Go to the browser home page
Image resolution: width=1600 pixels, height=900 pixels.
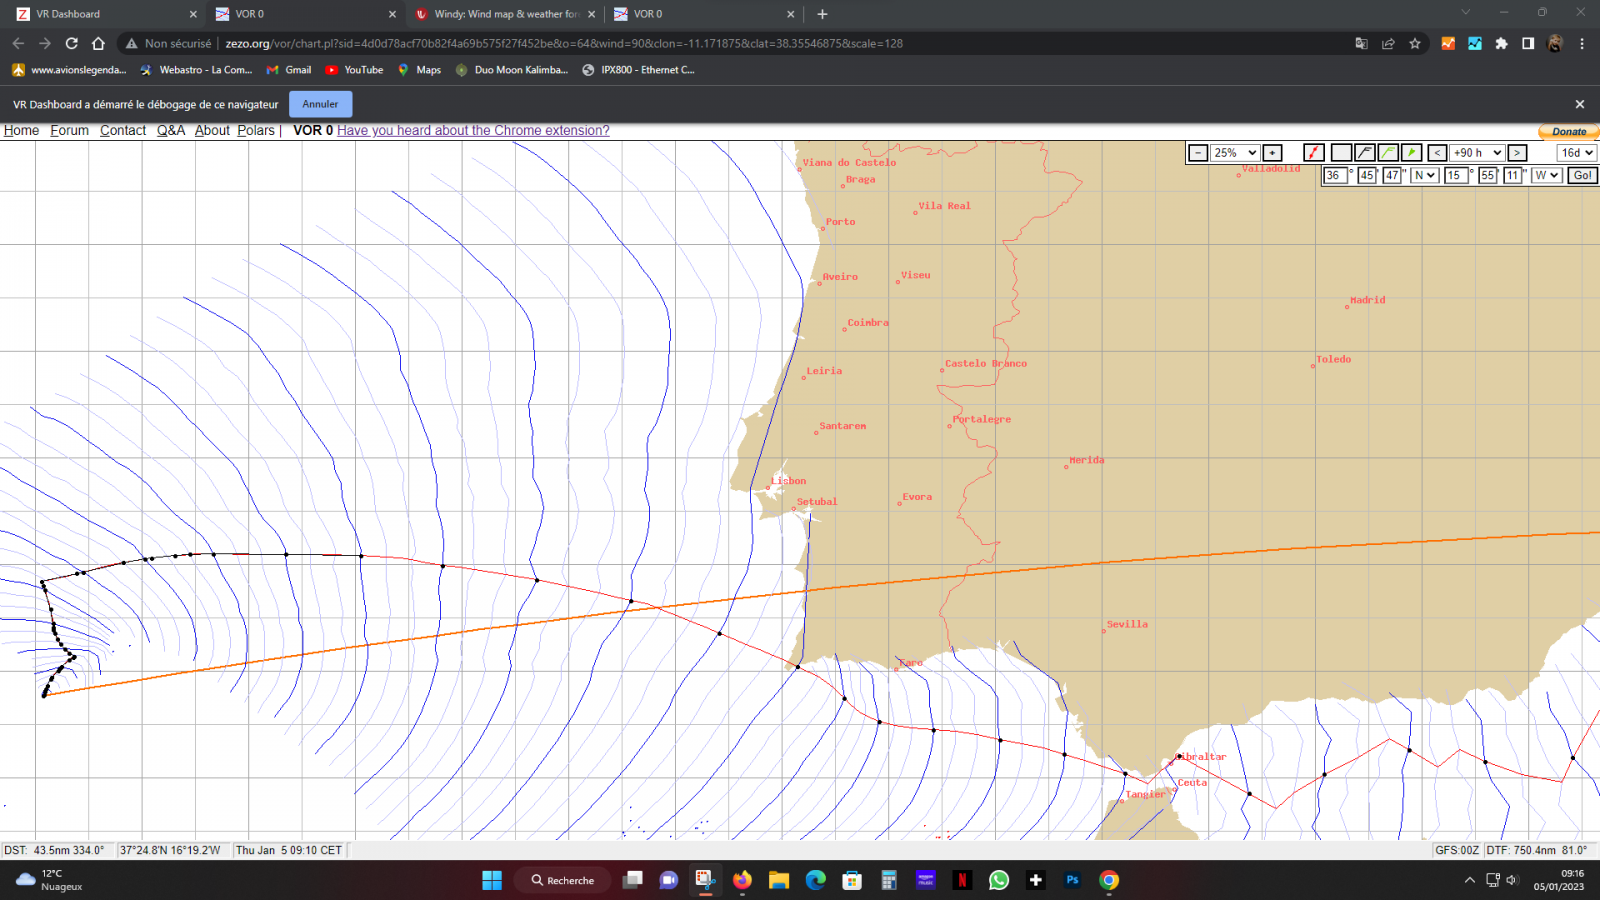coord(98,43)
